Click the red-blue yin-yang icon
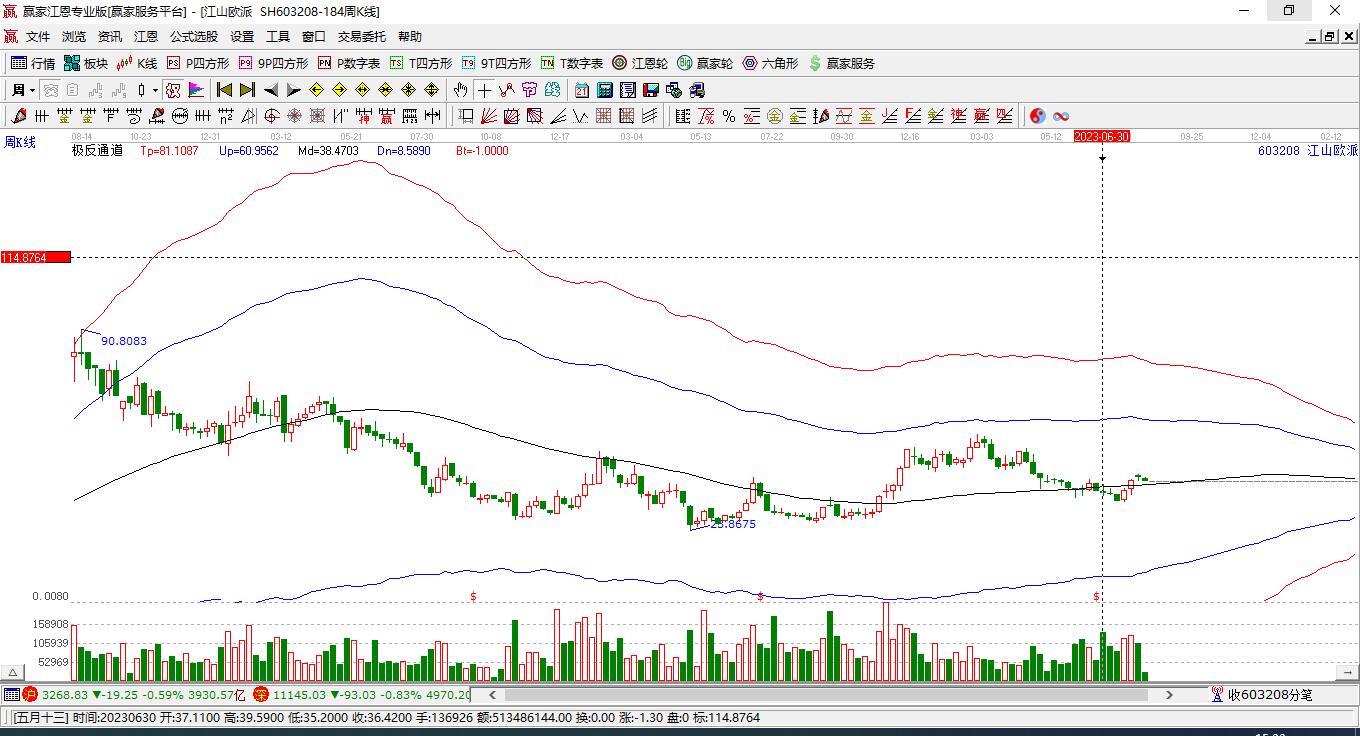The height and width of the screenshot is (736, 1360). (1038, 116)
